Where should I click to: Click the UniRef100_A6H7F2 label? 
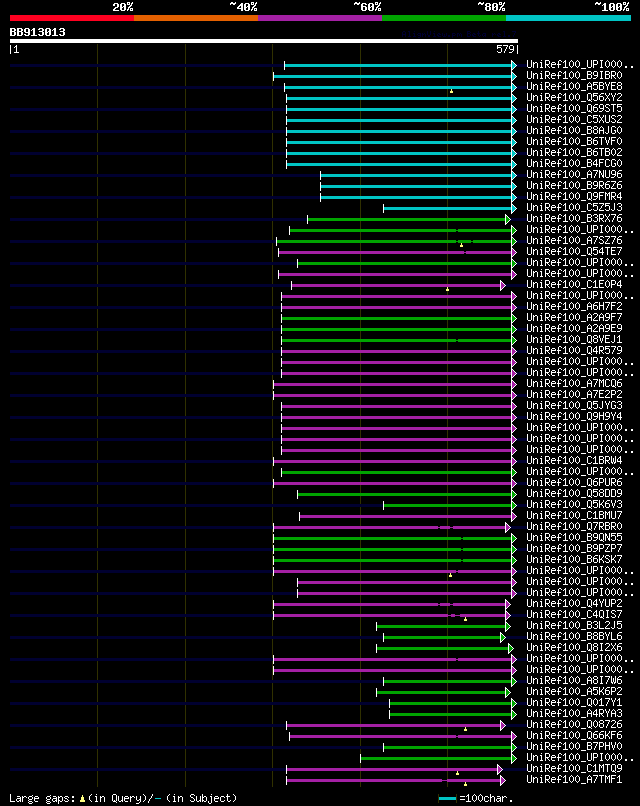click(574, 306)
